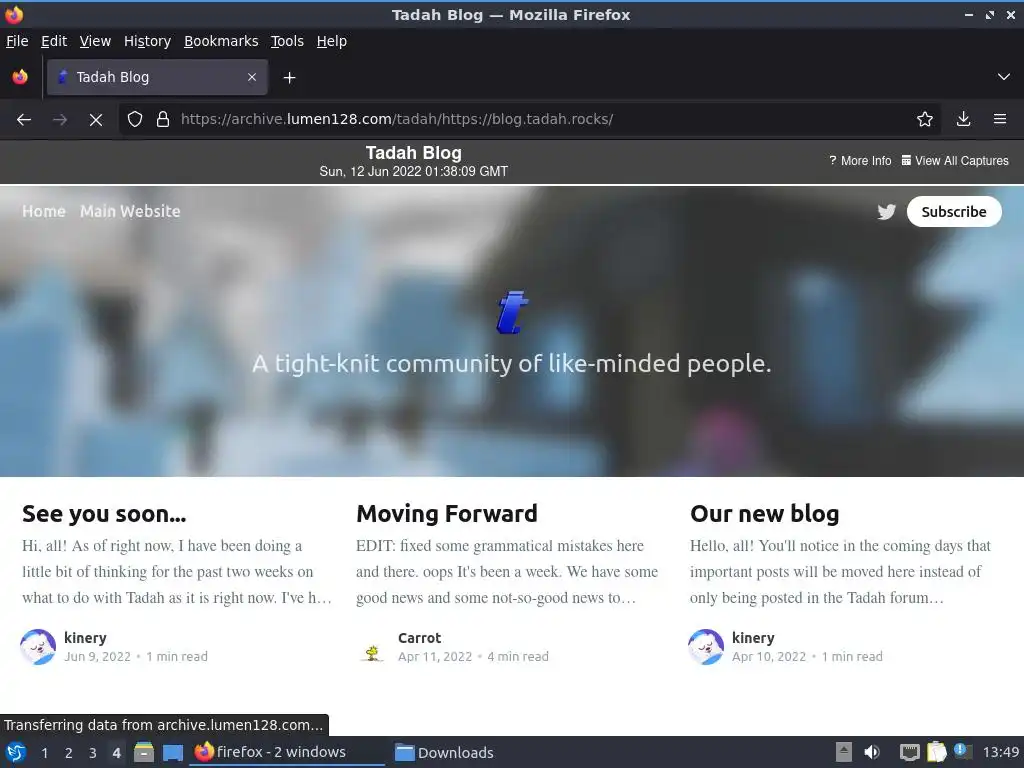Open a new tab with the plus button

tap(289, 78)
